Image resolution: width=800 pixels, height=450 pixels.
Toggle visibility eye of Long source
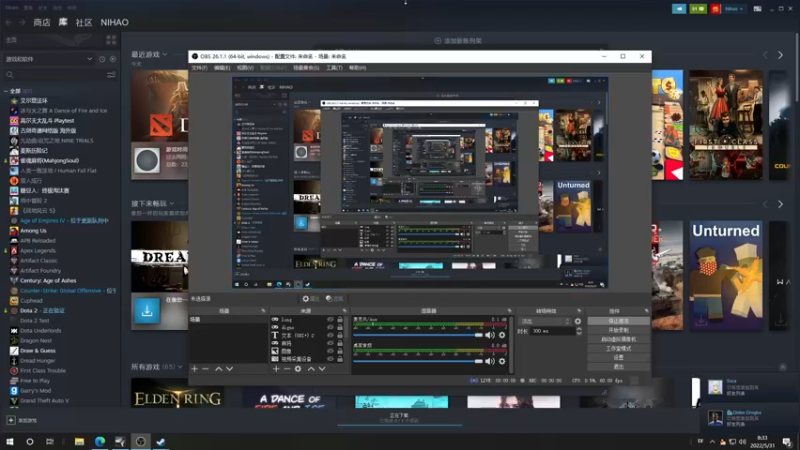click(330, 320)
